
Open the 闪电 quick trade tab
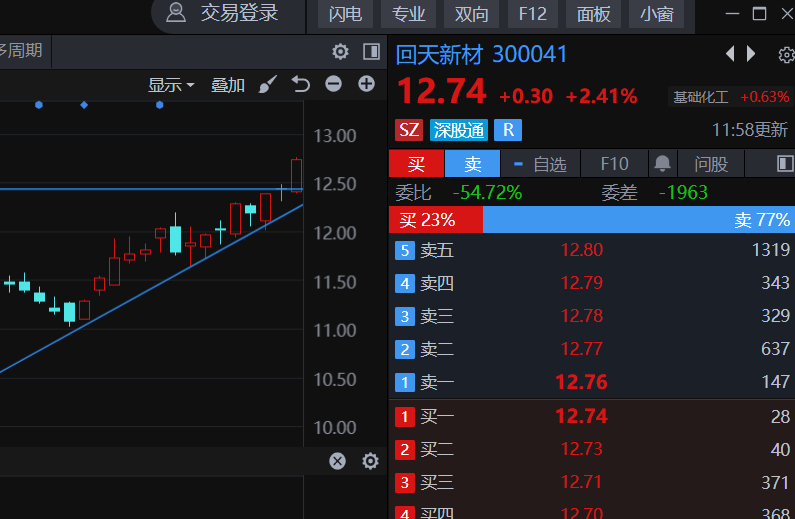(x=345, y=14)
